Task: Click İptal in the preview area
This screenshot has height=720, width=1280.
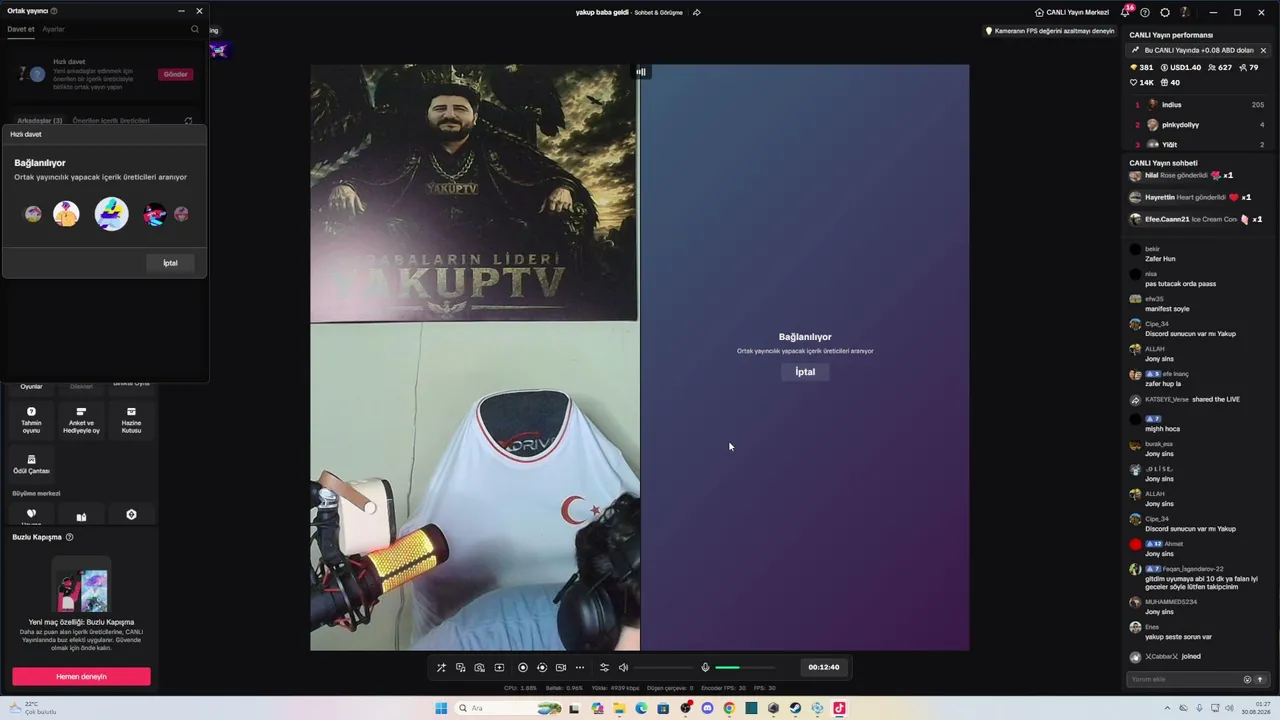Action: point(805,372)
